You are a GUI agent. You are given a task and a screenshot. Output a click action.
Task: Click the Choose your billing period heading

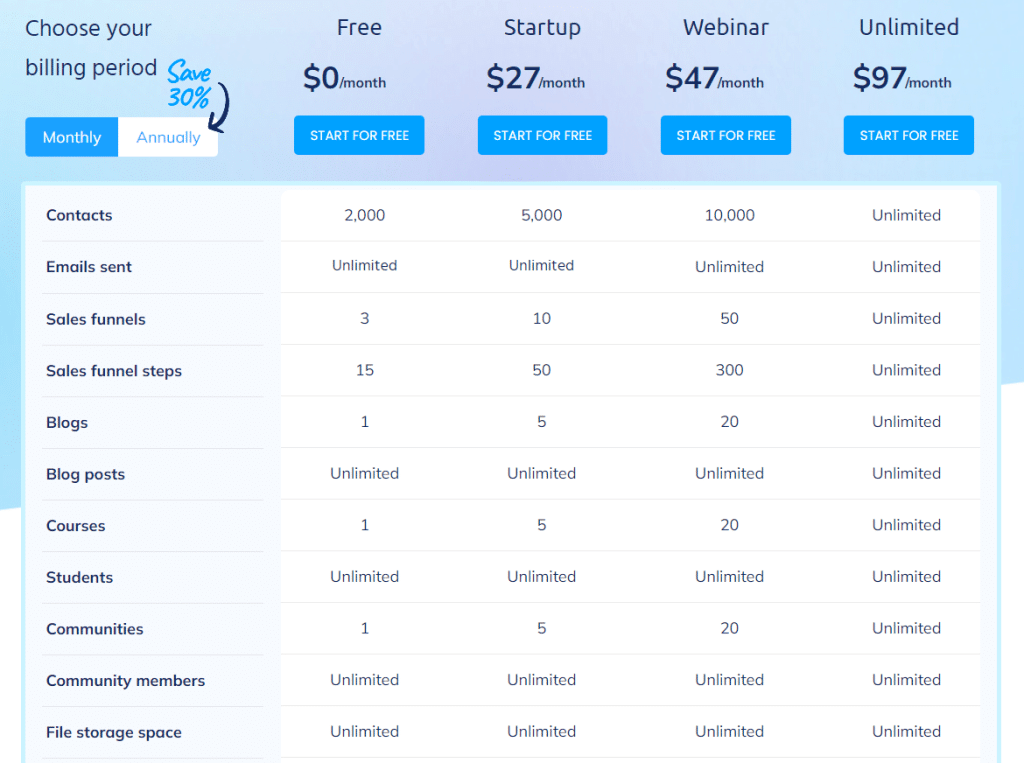pyautogui.click(x=91, y=48)
